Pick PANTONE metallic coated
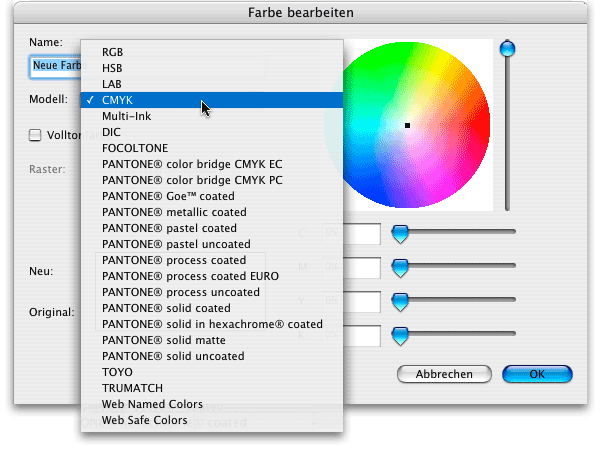Viewport: 602px width, 455px height. [212, 212]
